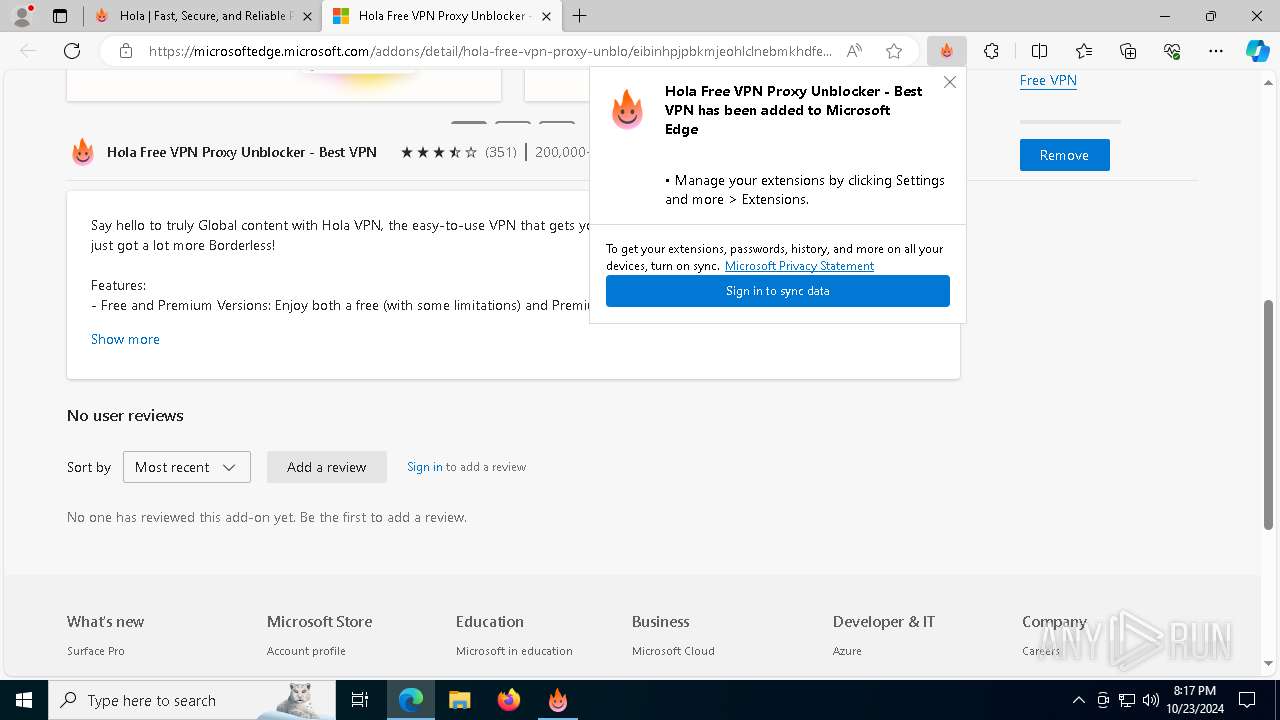Image resolution: width=1280 pixels, height=720 pixels.
Task: Click the Remove extension button
Action: coord(1064,155)
